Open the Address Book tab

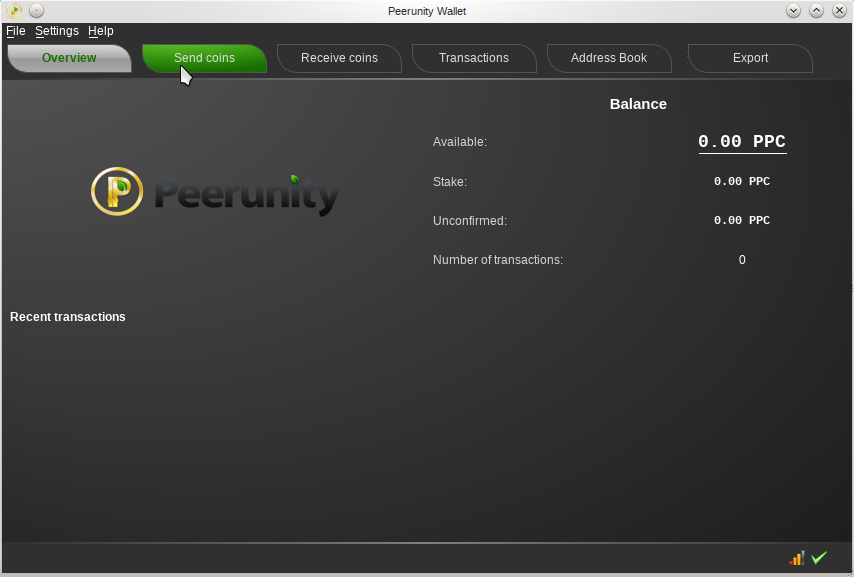(x=609, y=58)
